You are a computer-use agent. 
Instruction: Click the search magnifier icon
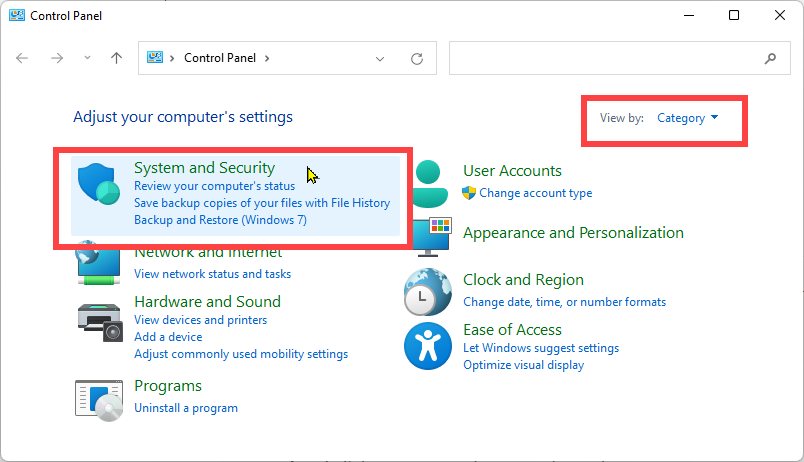[770, 58]
